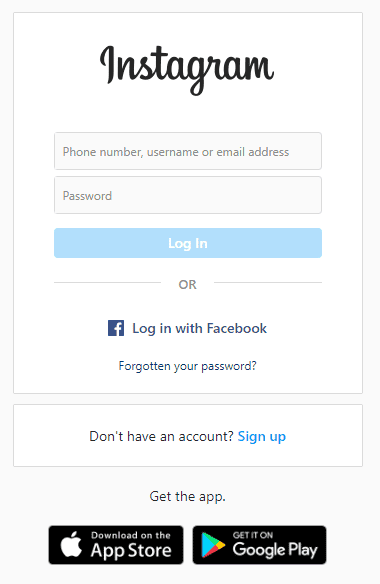Focus the phone number, username or email field

[188, 151]
